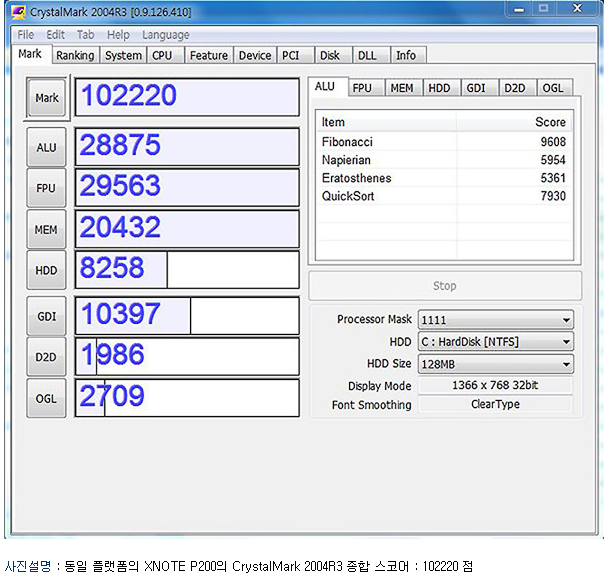Click the MEM score 20432
The height and width of the screenshot is (582, 614).
pos(187,229)
